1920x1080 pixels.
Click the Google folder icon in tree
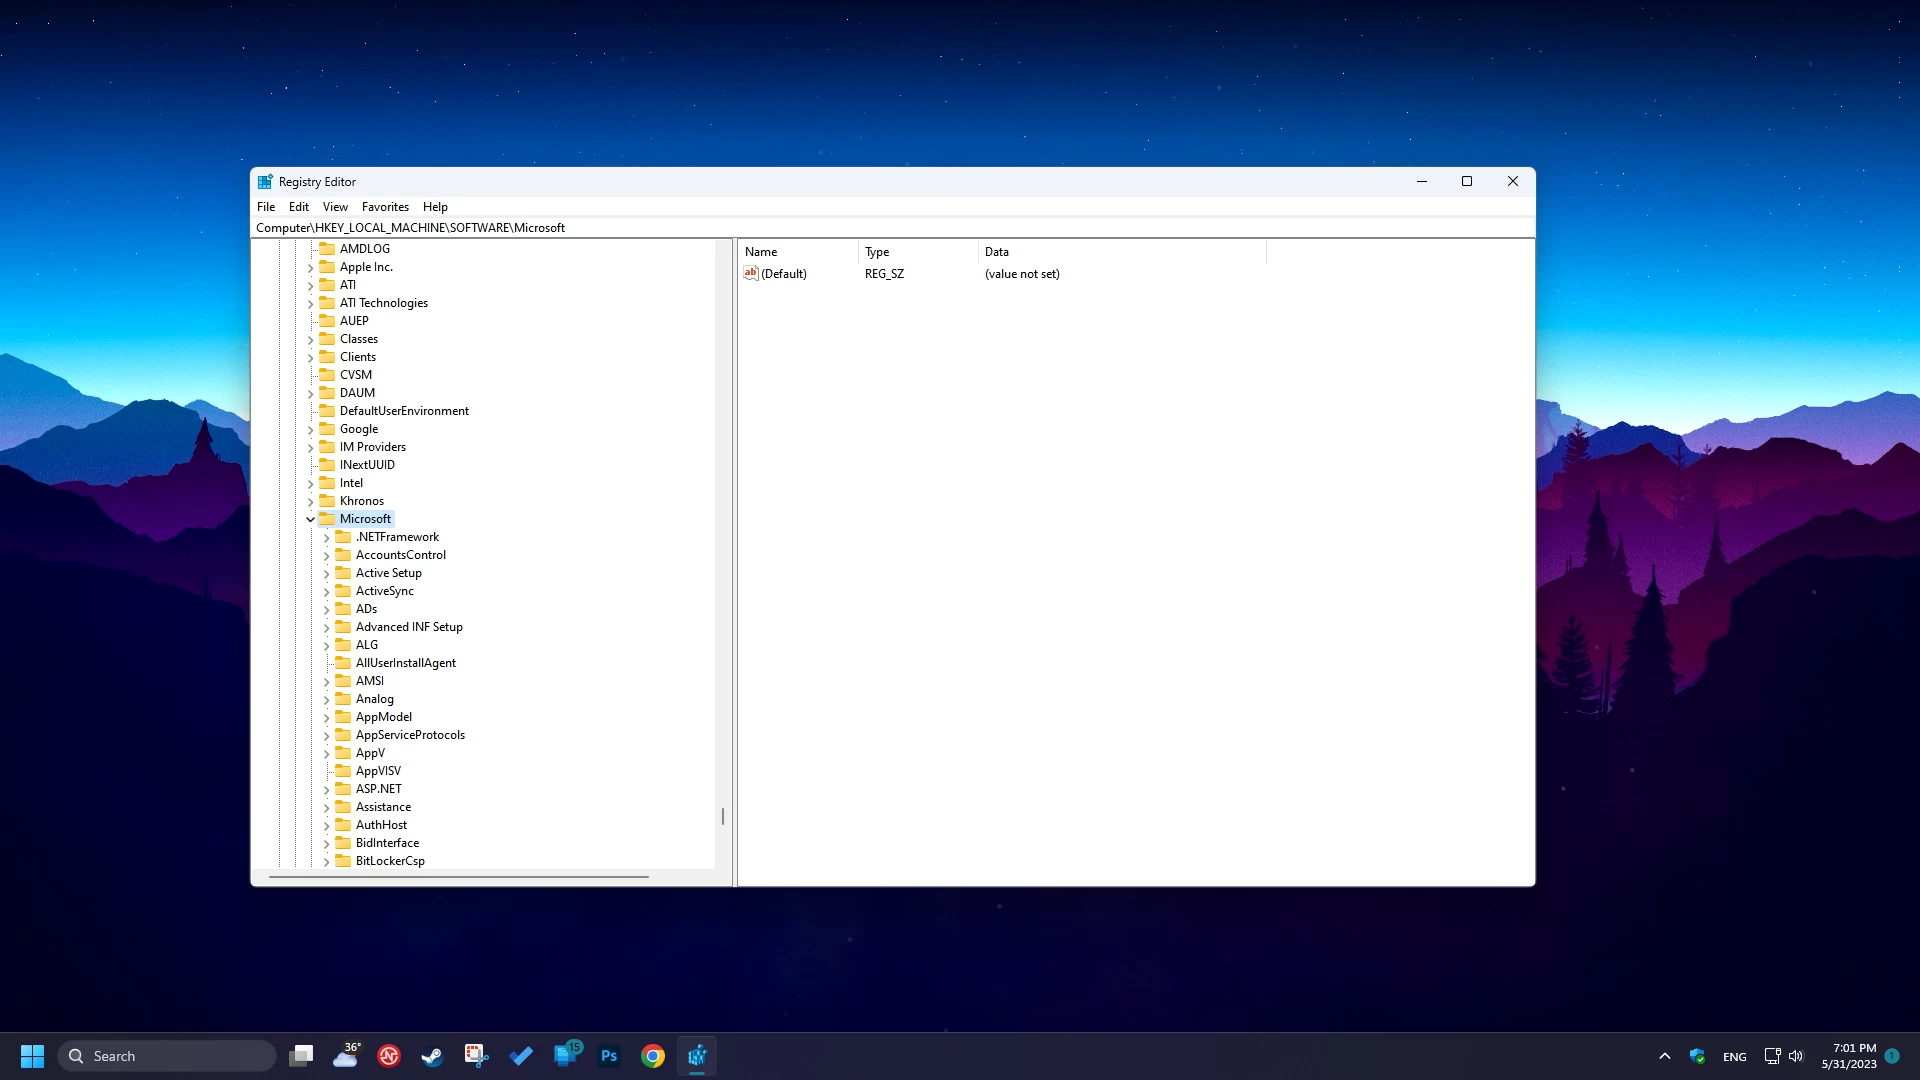(327, 429)
